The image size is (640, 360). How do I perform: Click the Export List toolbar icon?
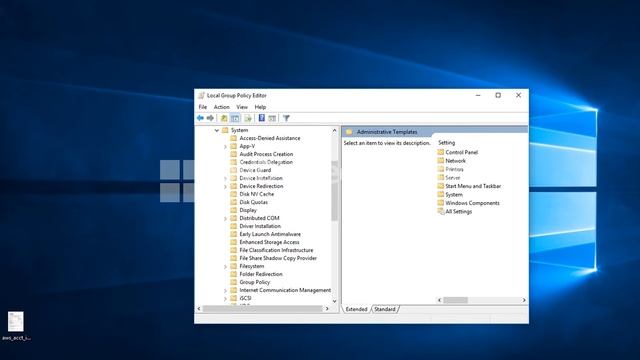click(248, 118)
